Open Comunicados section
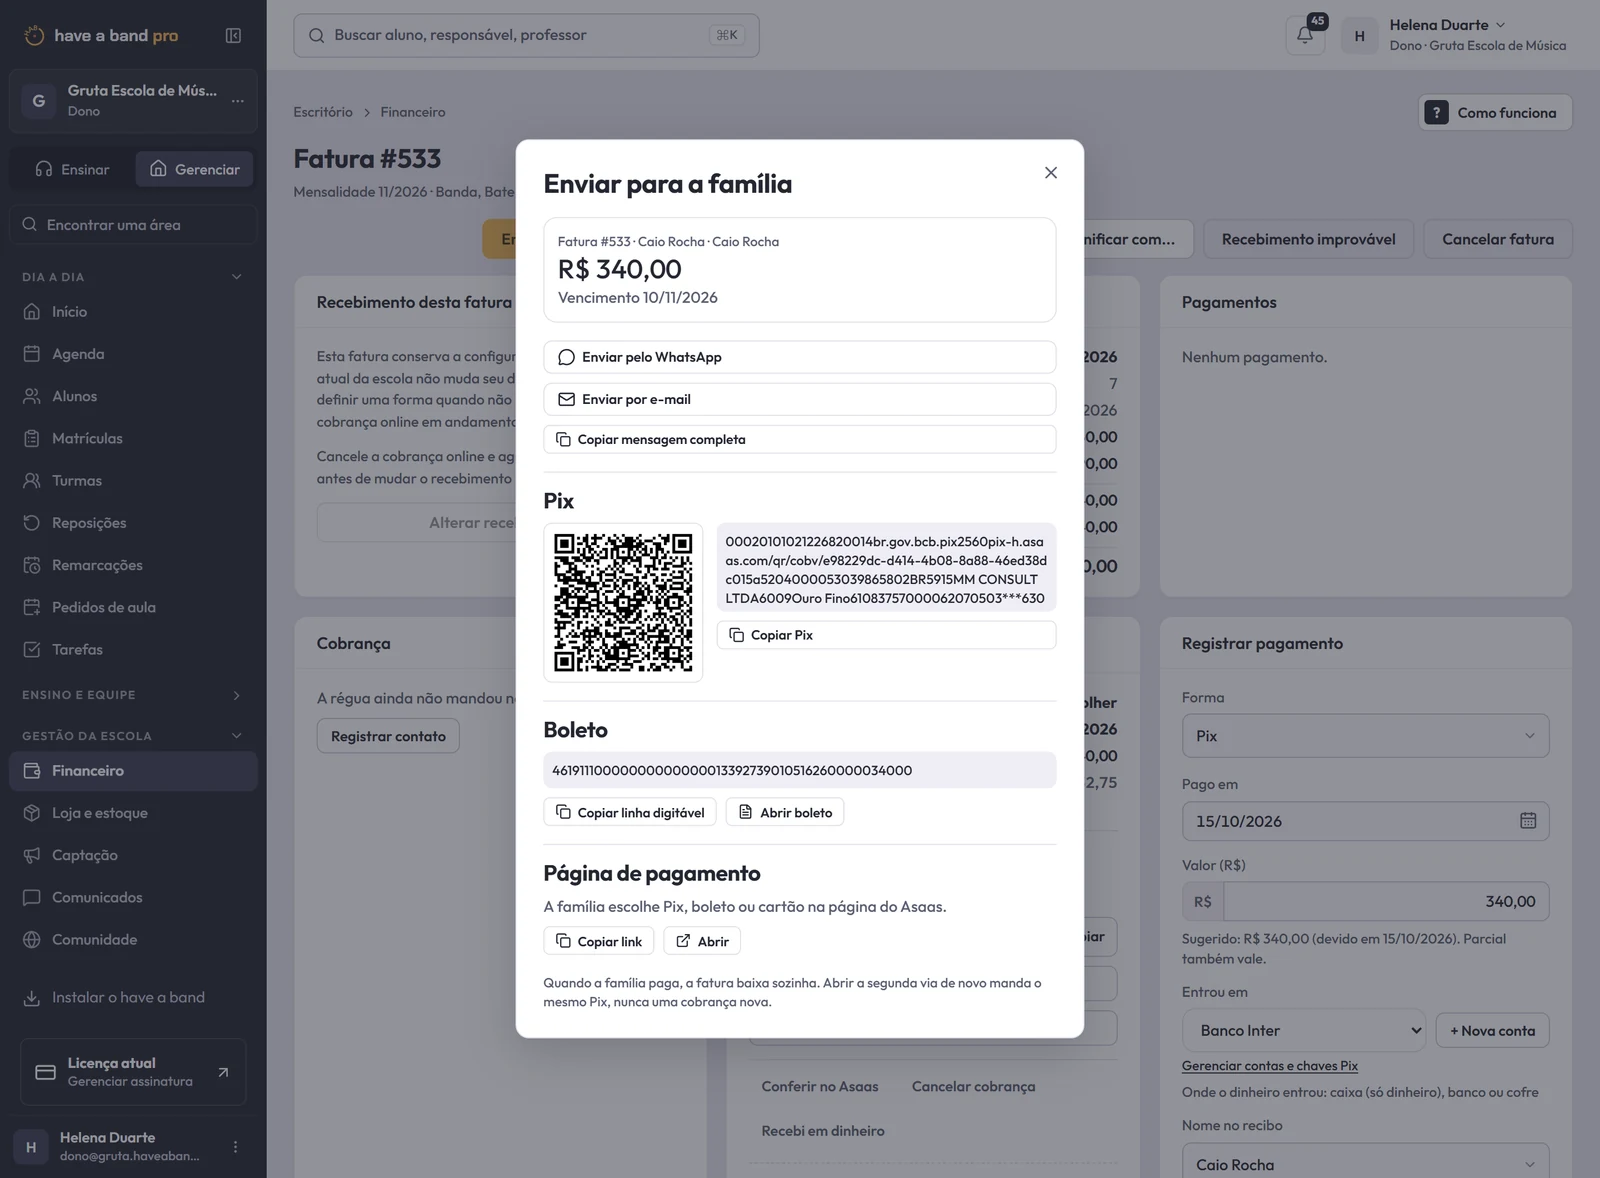The width and height of the screenshot is (1600, 1178). pyautogui.click(x=133, y=897)
